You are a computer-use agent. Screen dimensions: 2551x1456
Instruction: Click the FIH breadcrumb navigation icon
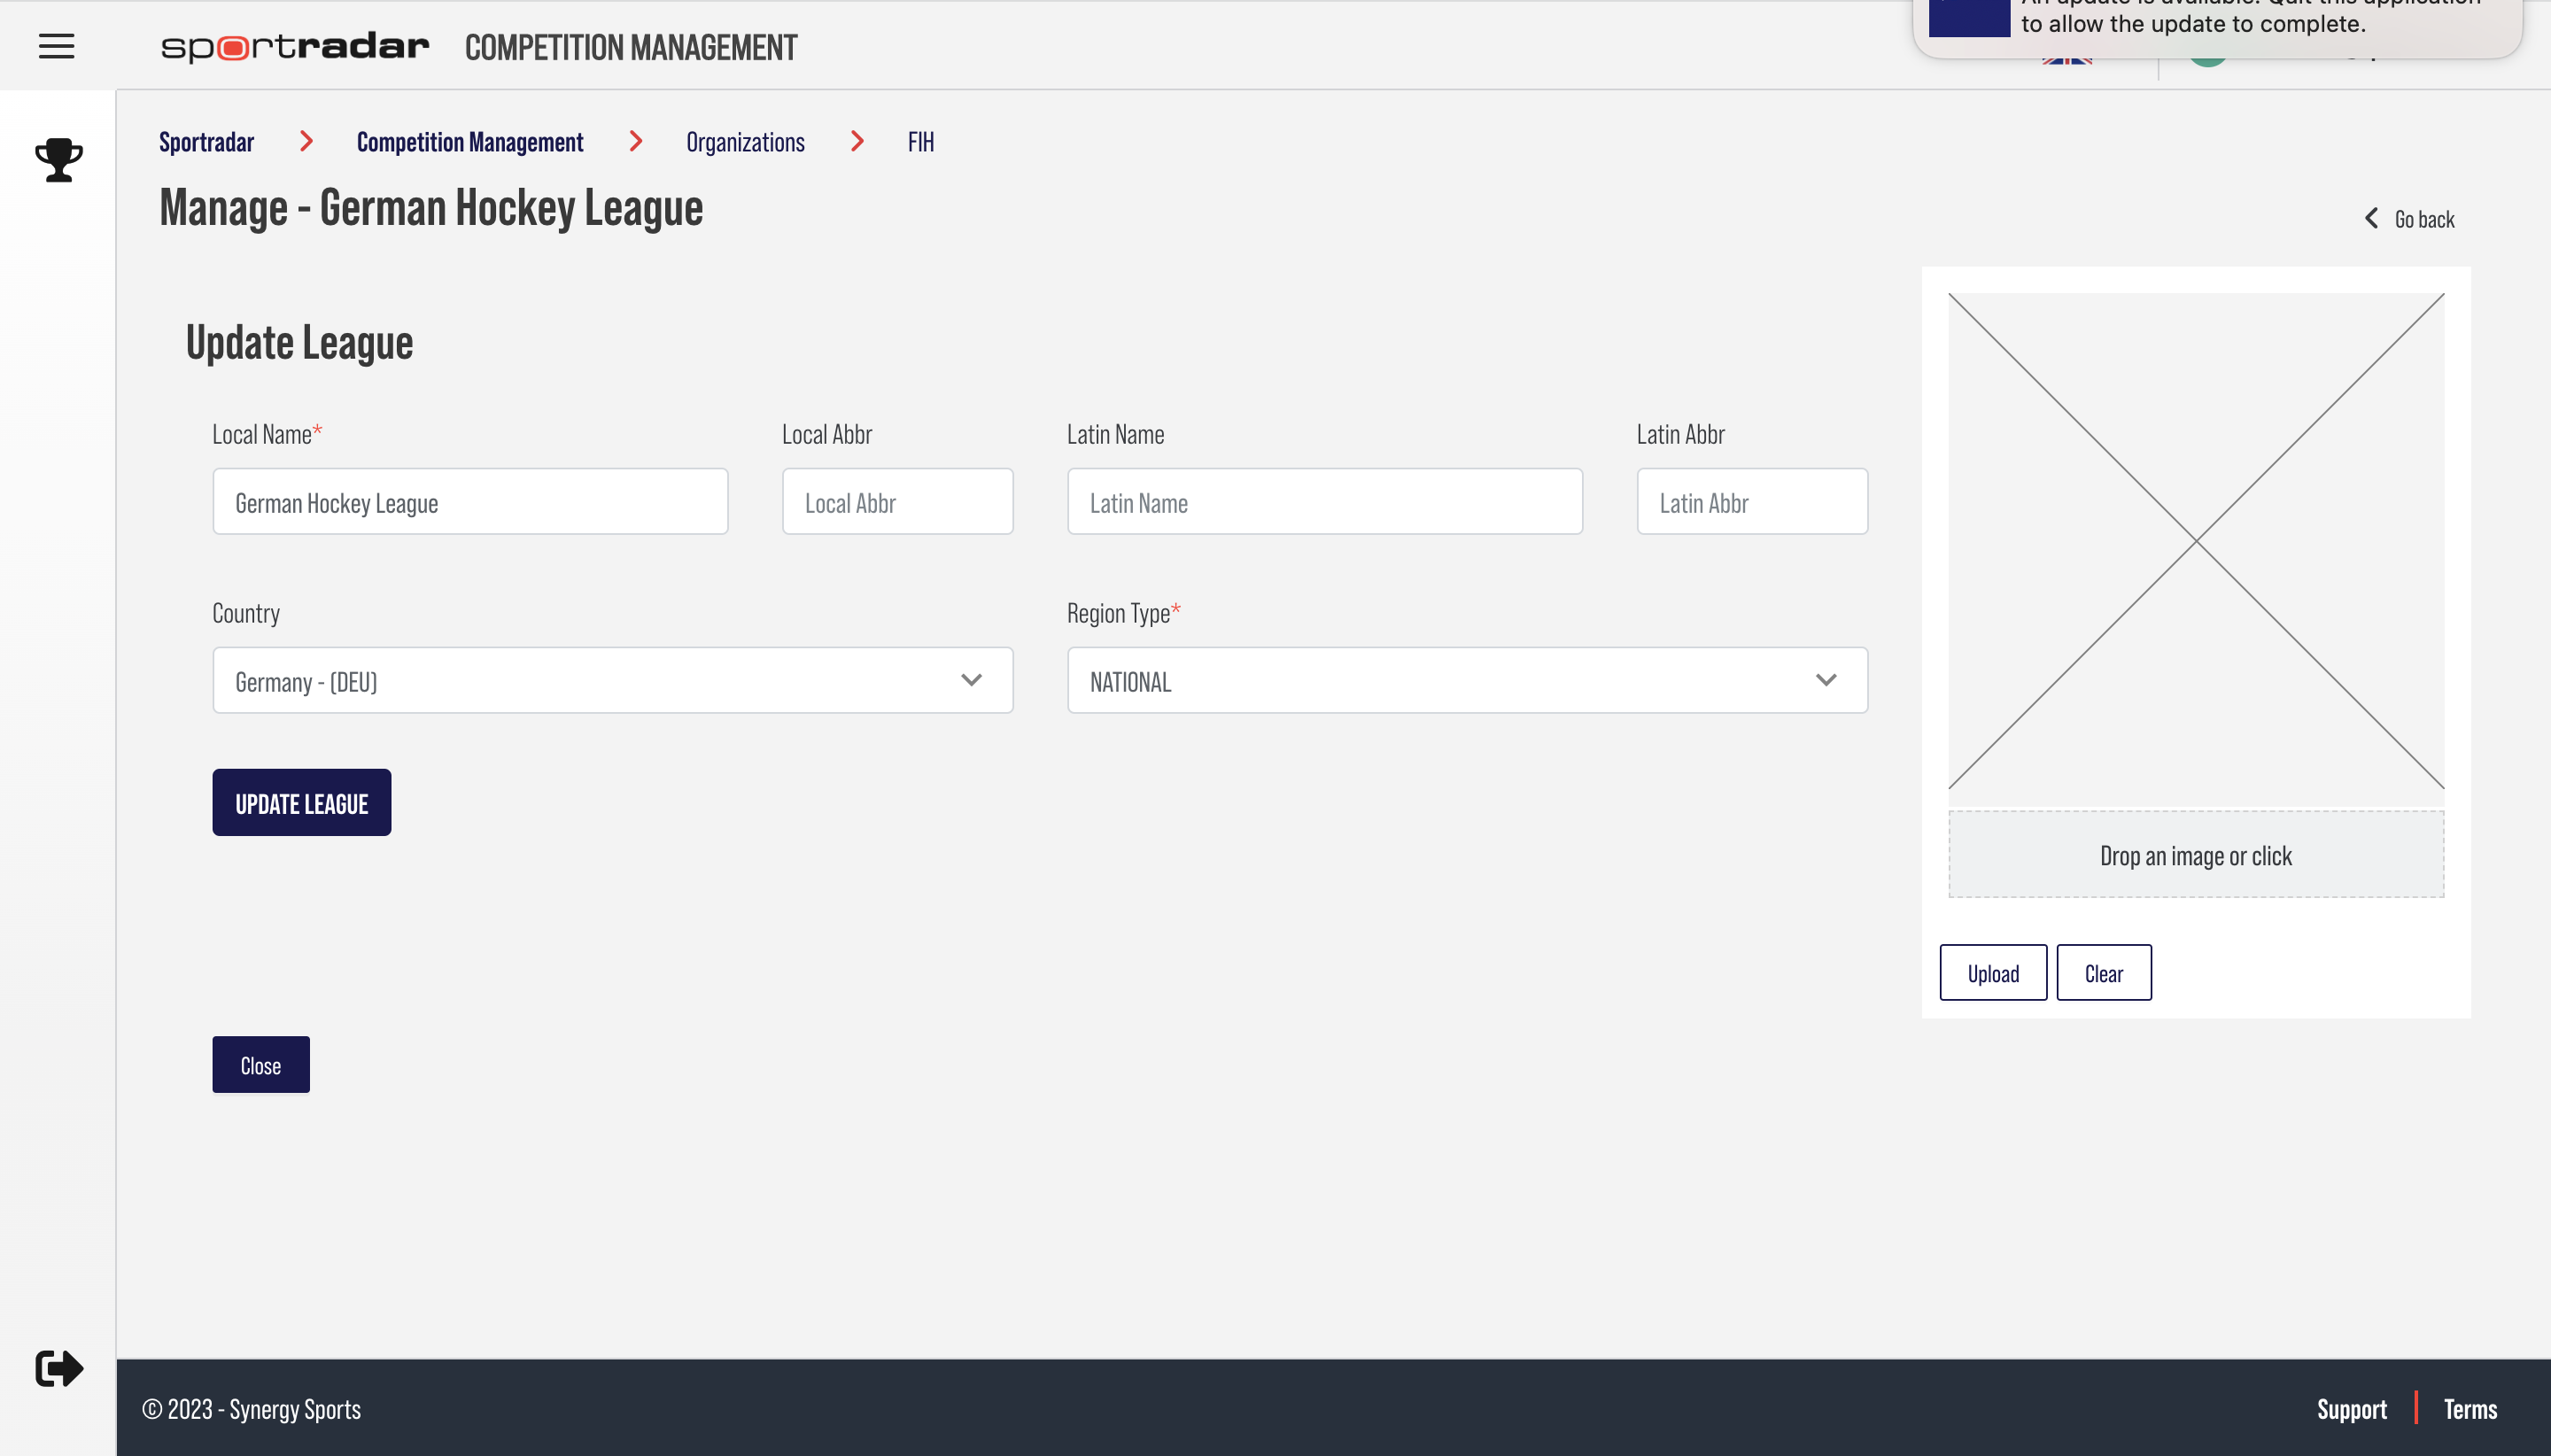pos(919,140)
